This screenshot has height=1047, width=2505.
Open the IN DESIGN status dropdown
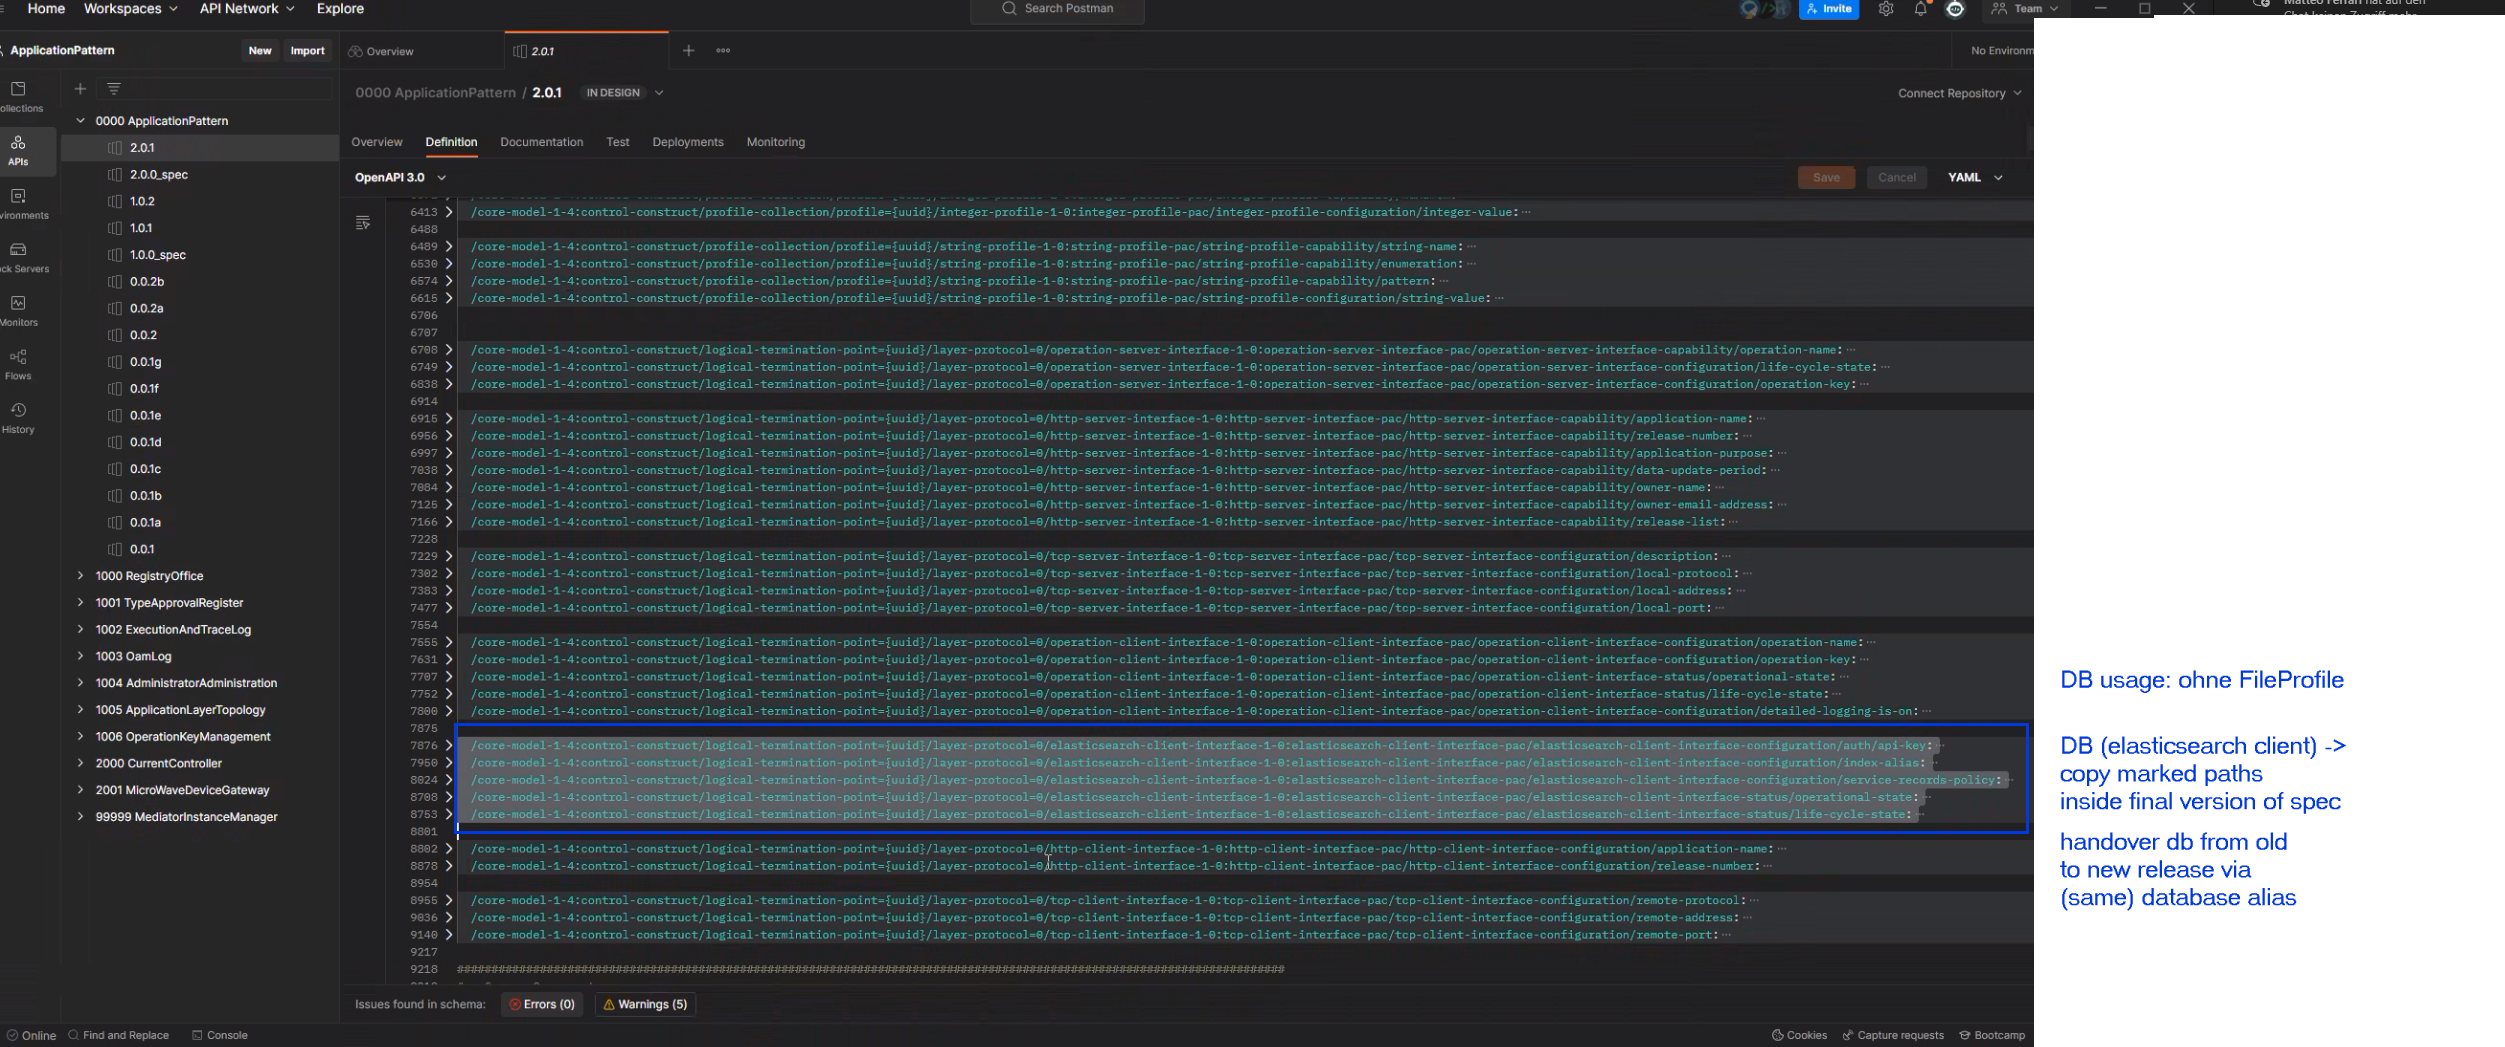(623, 92)
